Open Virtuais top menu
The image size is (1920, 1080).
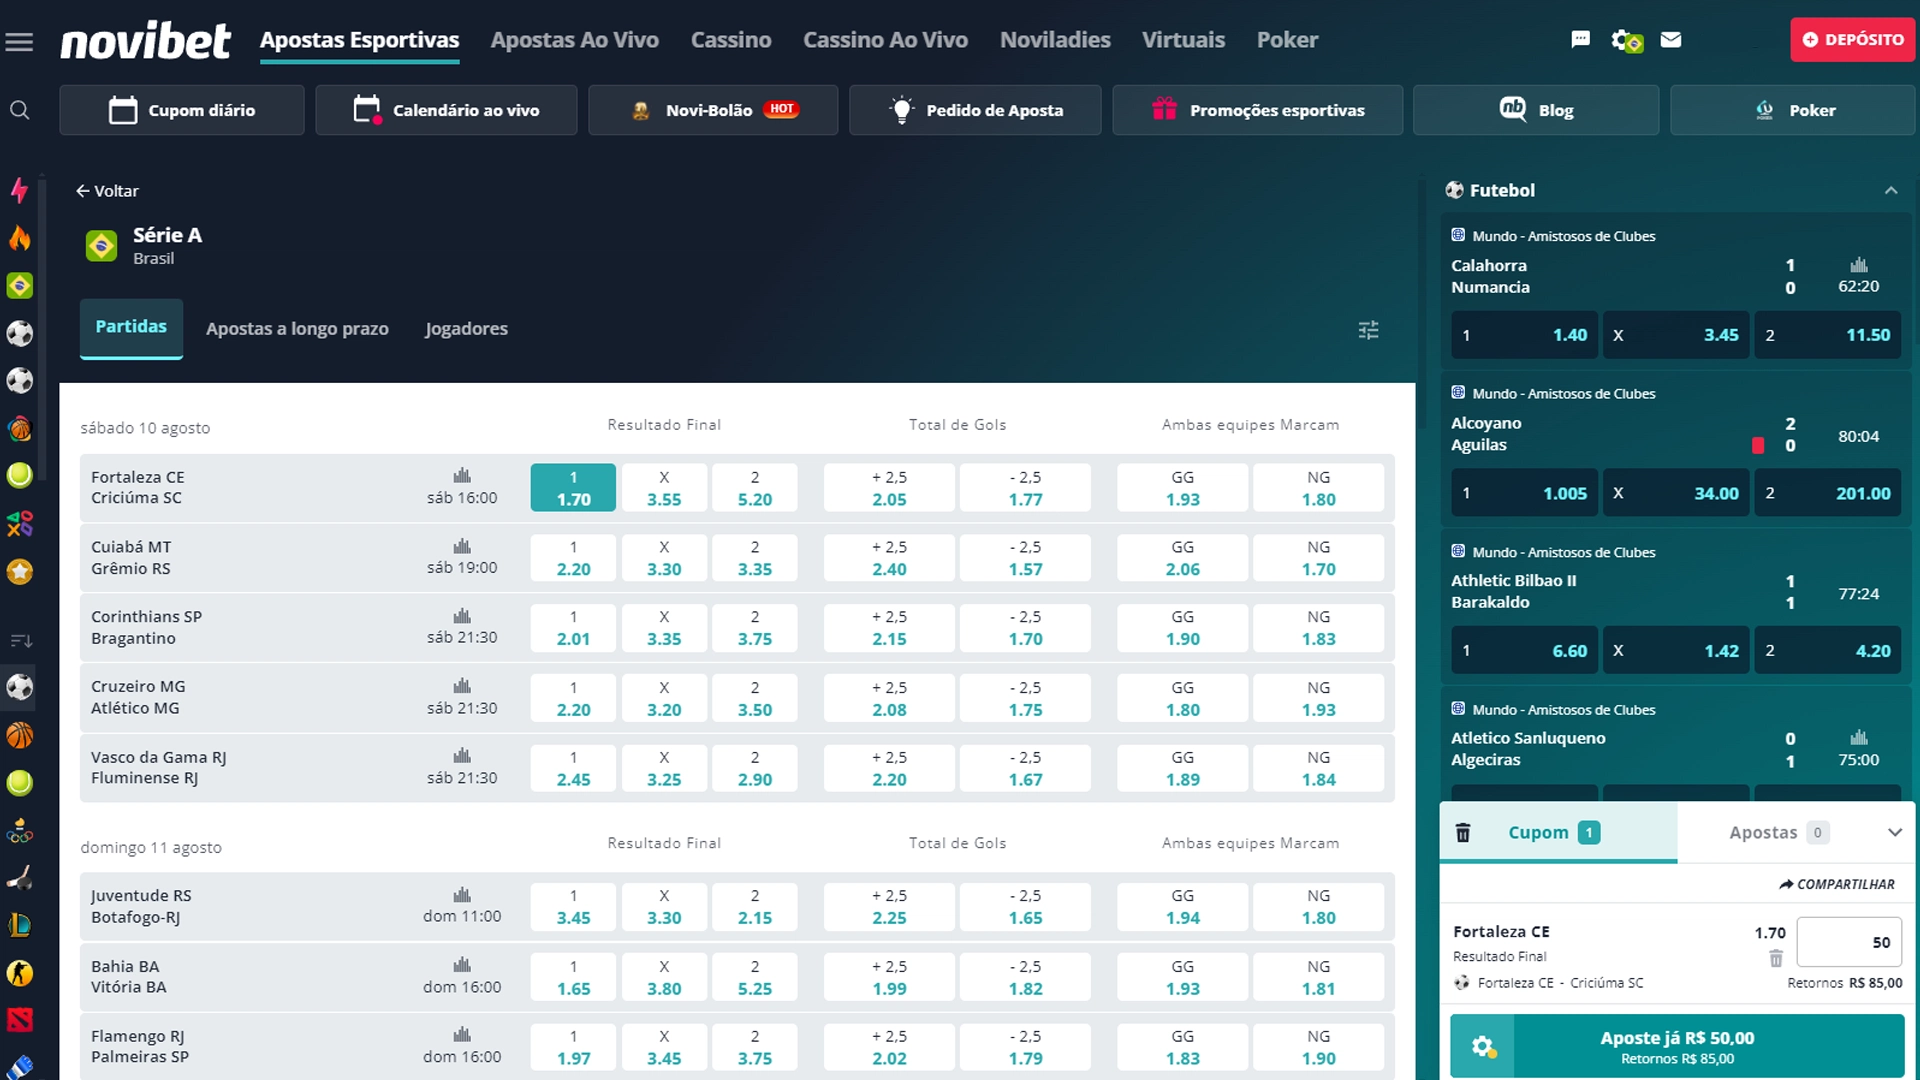pyautogui.click(x=1183, y=40)
